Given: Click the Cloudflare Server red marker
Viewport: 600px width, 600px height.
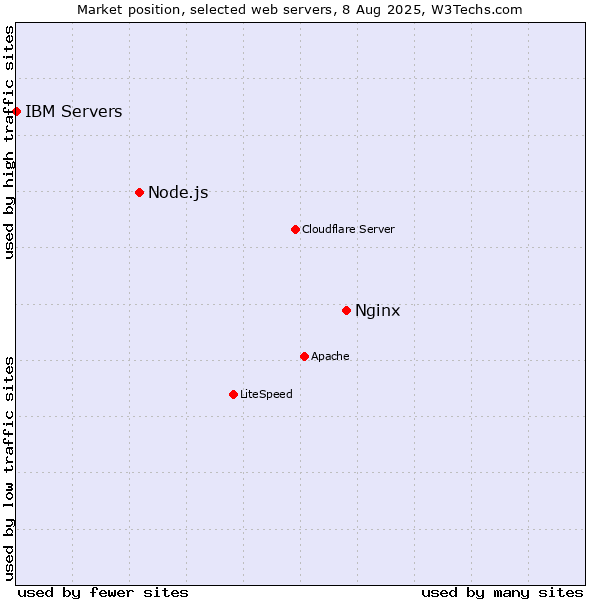Looking at the screenshot, I should point(295,230).
